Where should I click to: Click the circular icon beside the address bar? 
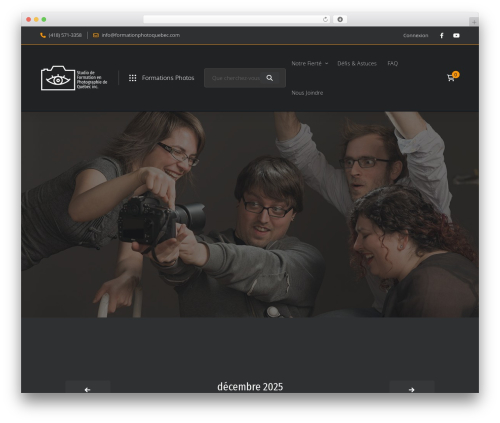[340, 19]
